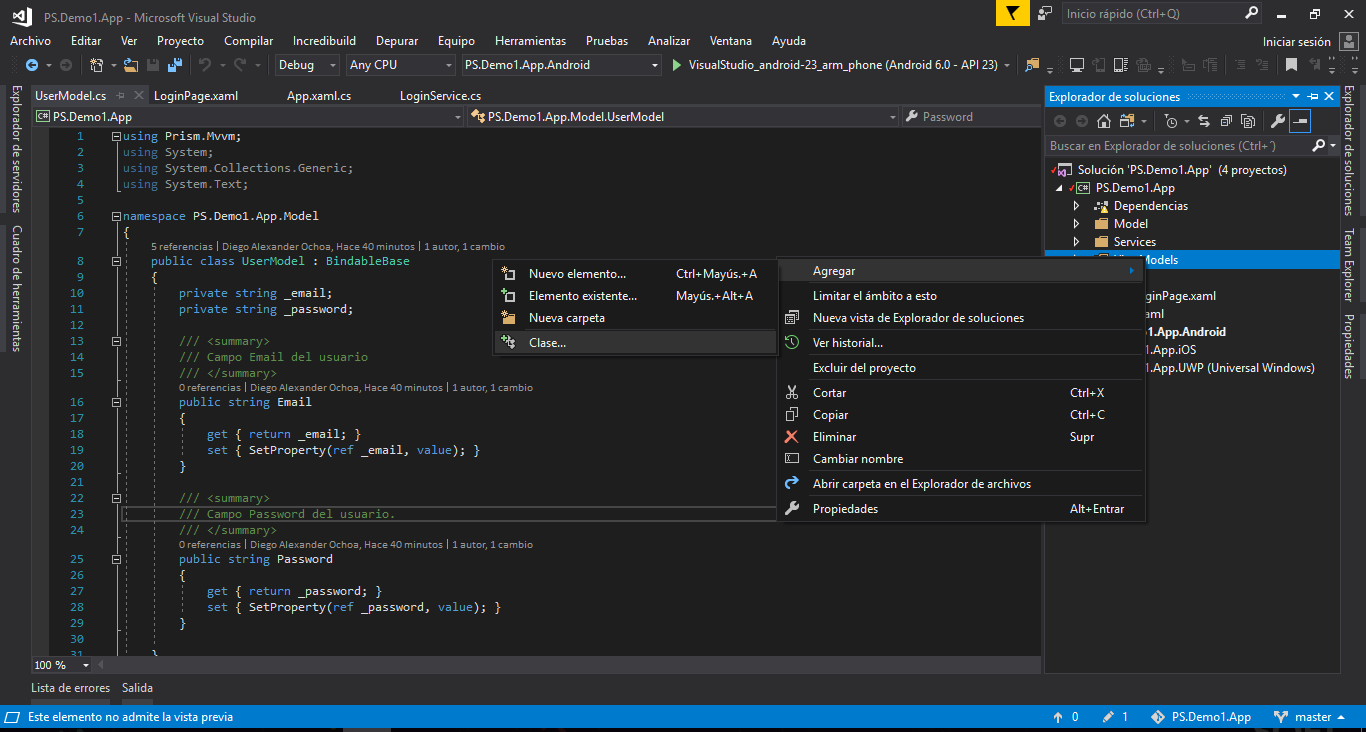The height and width of the screenshot is (732, 1366).
Task: Click the Home icon in Explorador de soluciones
Action: coord(1103,120)
